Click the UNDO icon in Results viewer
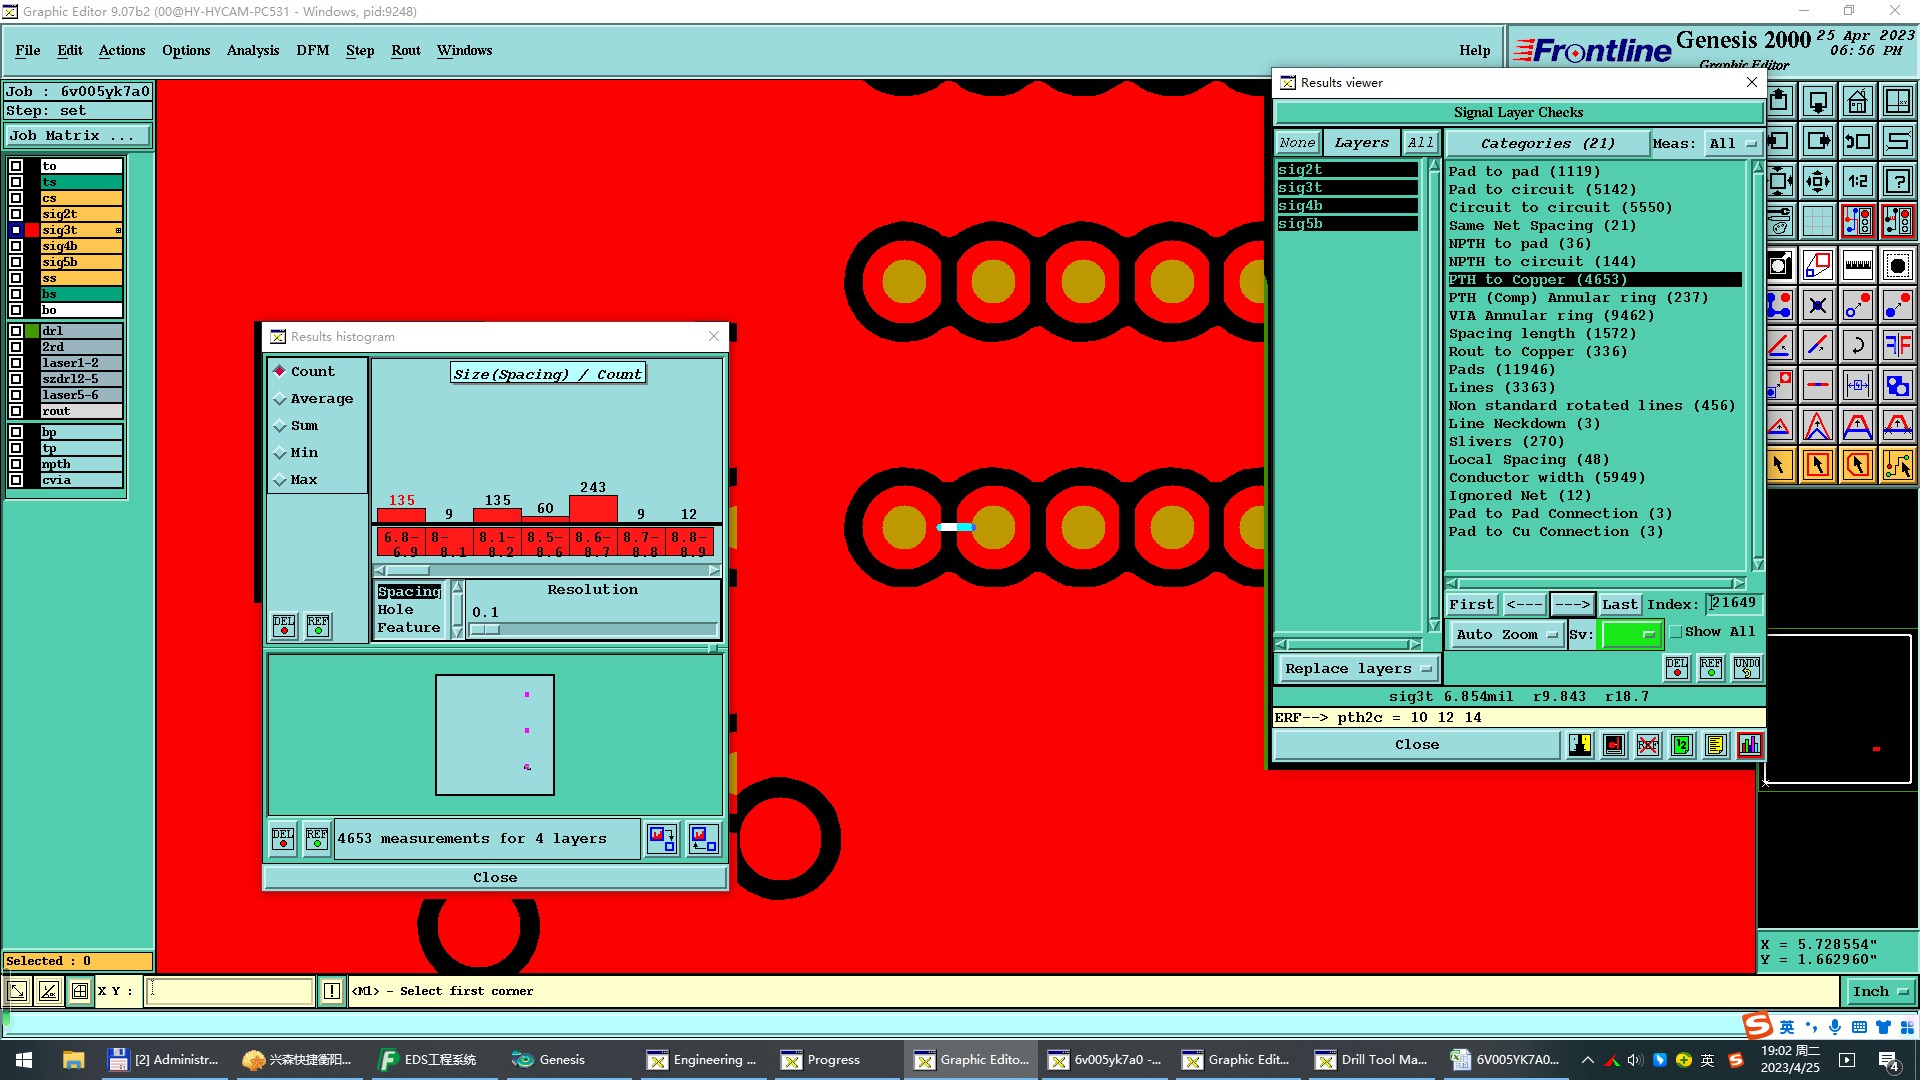 pyautogui.click(x=1746, y=667)
